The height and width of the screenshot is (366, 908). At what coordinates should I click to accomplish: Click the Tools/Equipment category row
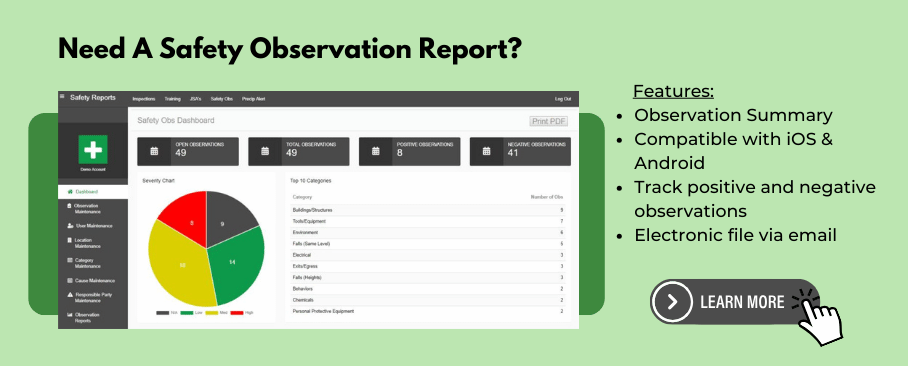pyautogui.click(x=428, y=221)
